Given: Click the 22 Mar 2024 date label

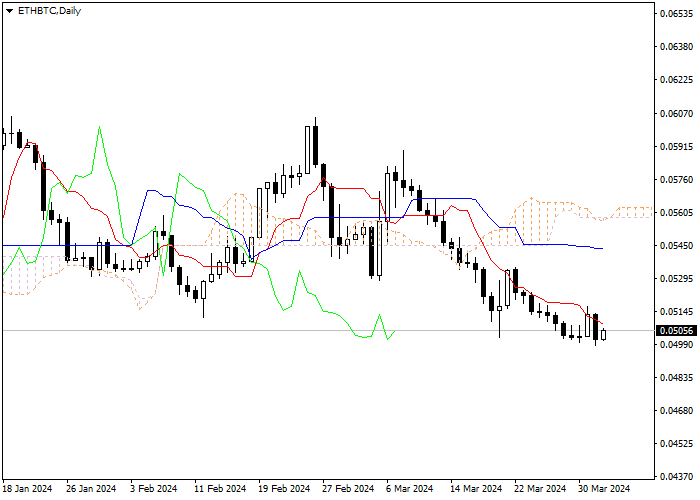Looking at the screenshot, I should click(541, 489).
